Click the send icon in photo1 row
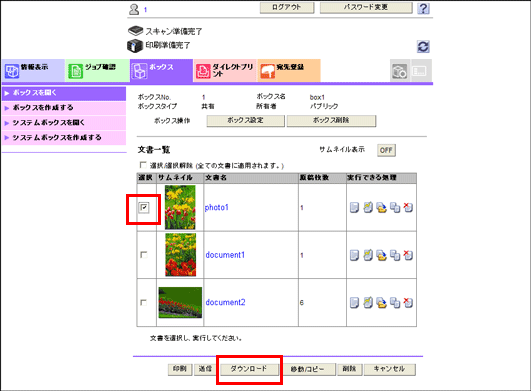531x391 pixels. (368, 207)
